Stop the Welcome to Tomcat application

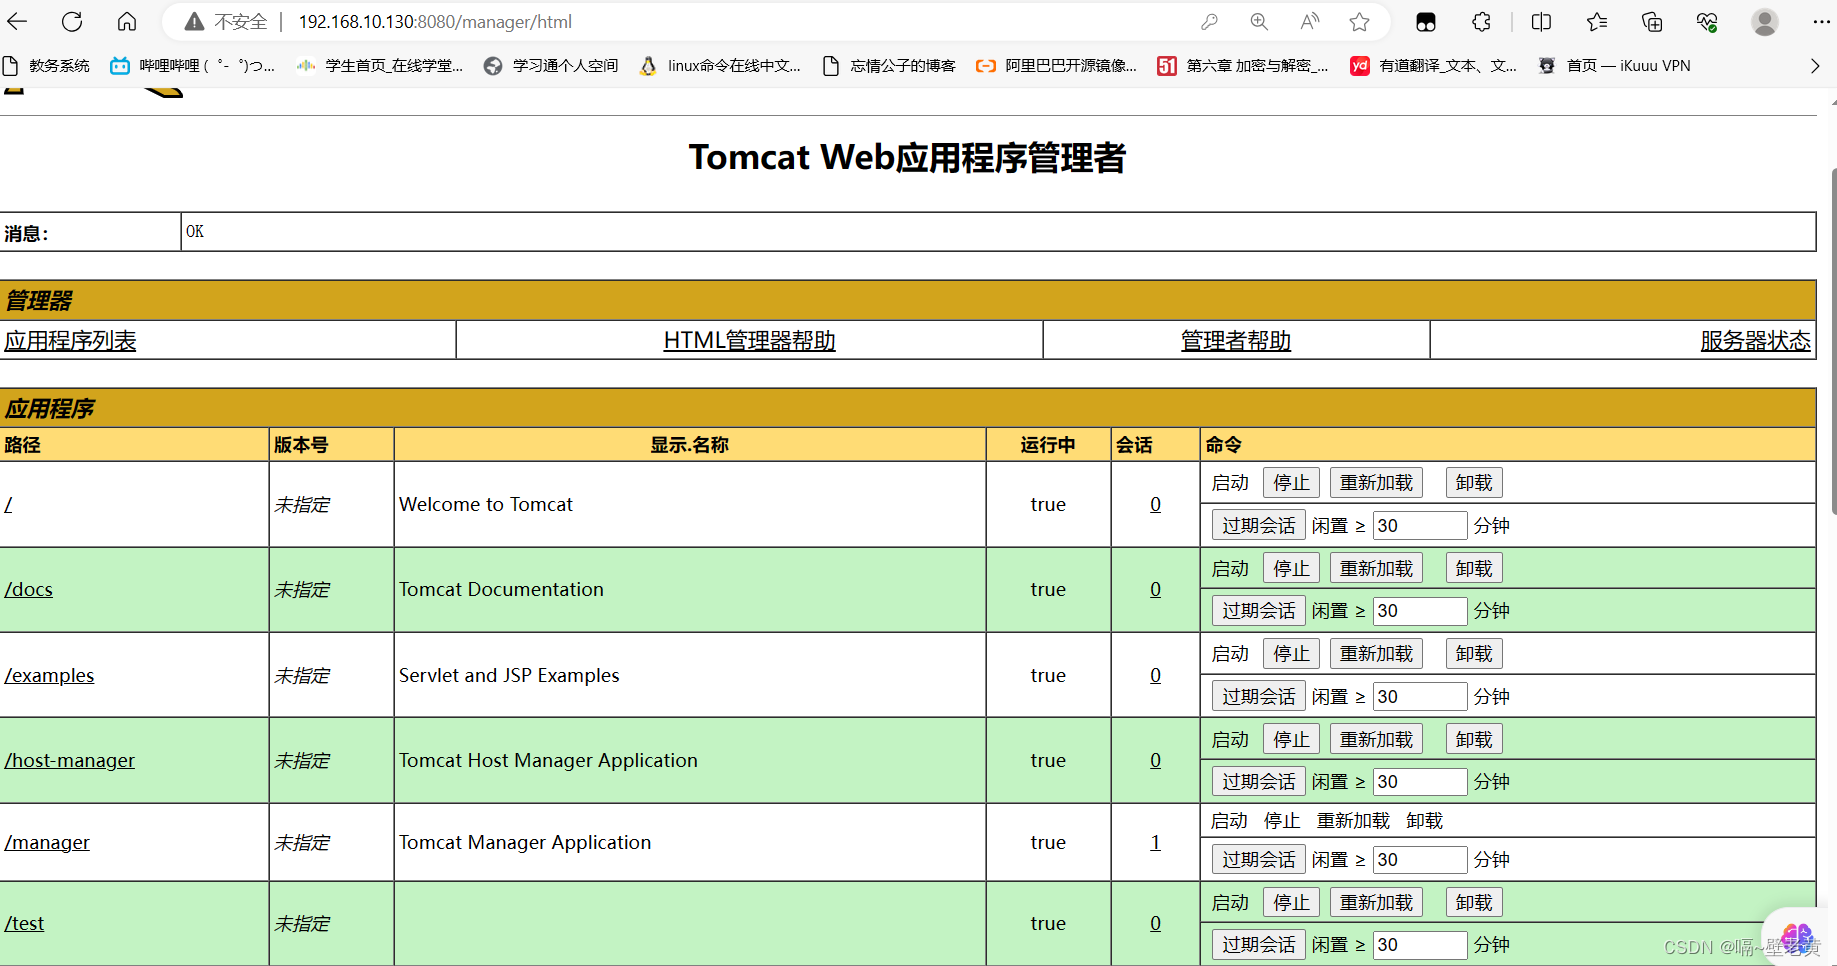click(1291, 483)
